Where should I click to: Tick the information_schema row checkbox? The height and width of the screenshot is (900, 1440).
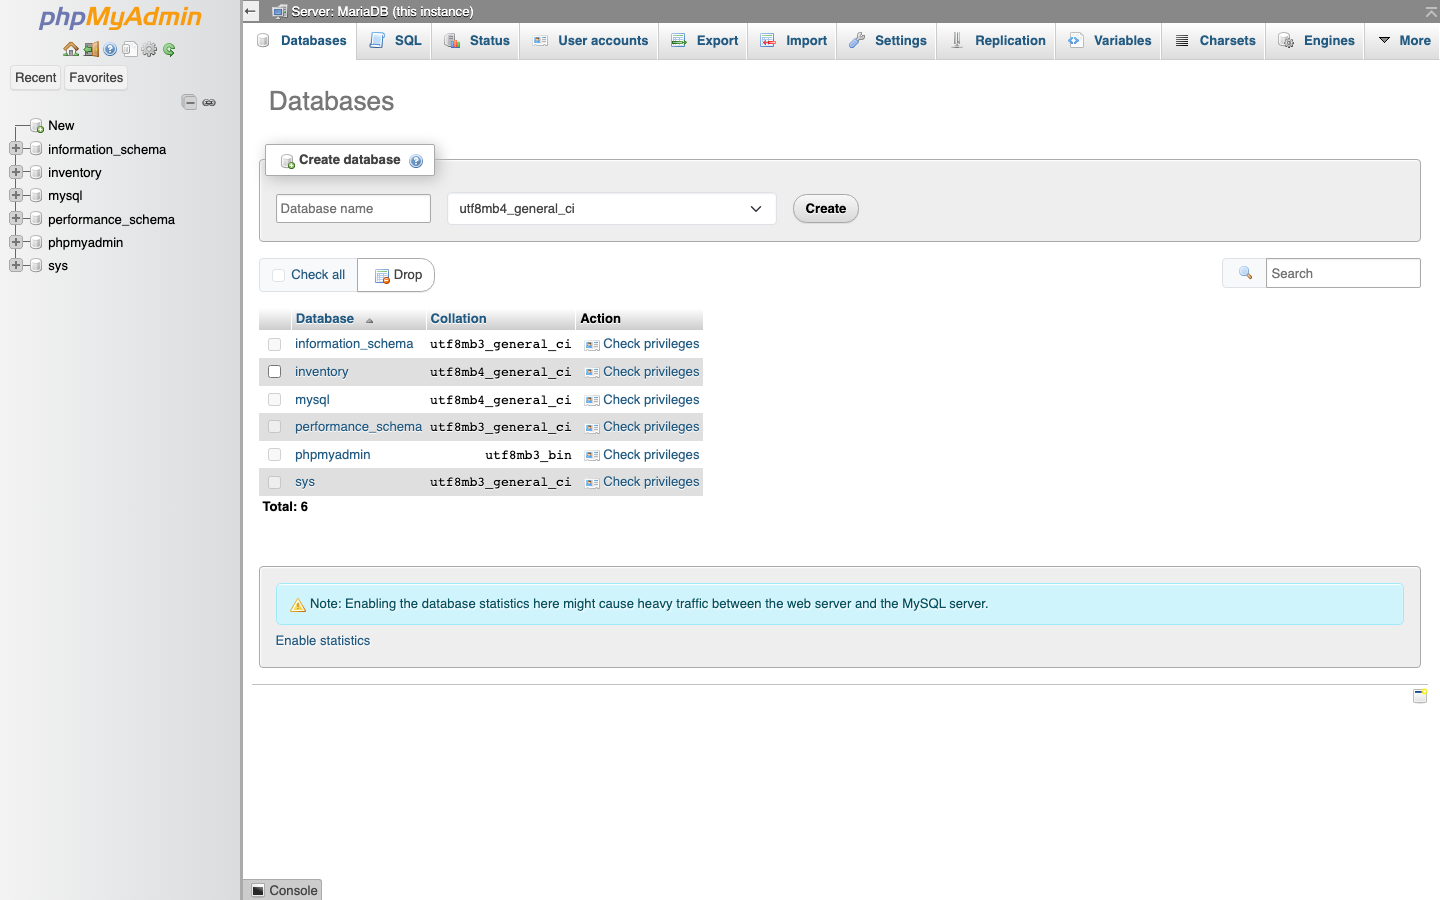274,344
